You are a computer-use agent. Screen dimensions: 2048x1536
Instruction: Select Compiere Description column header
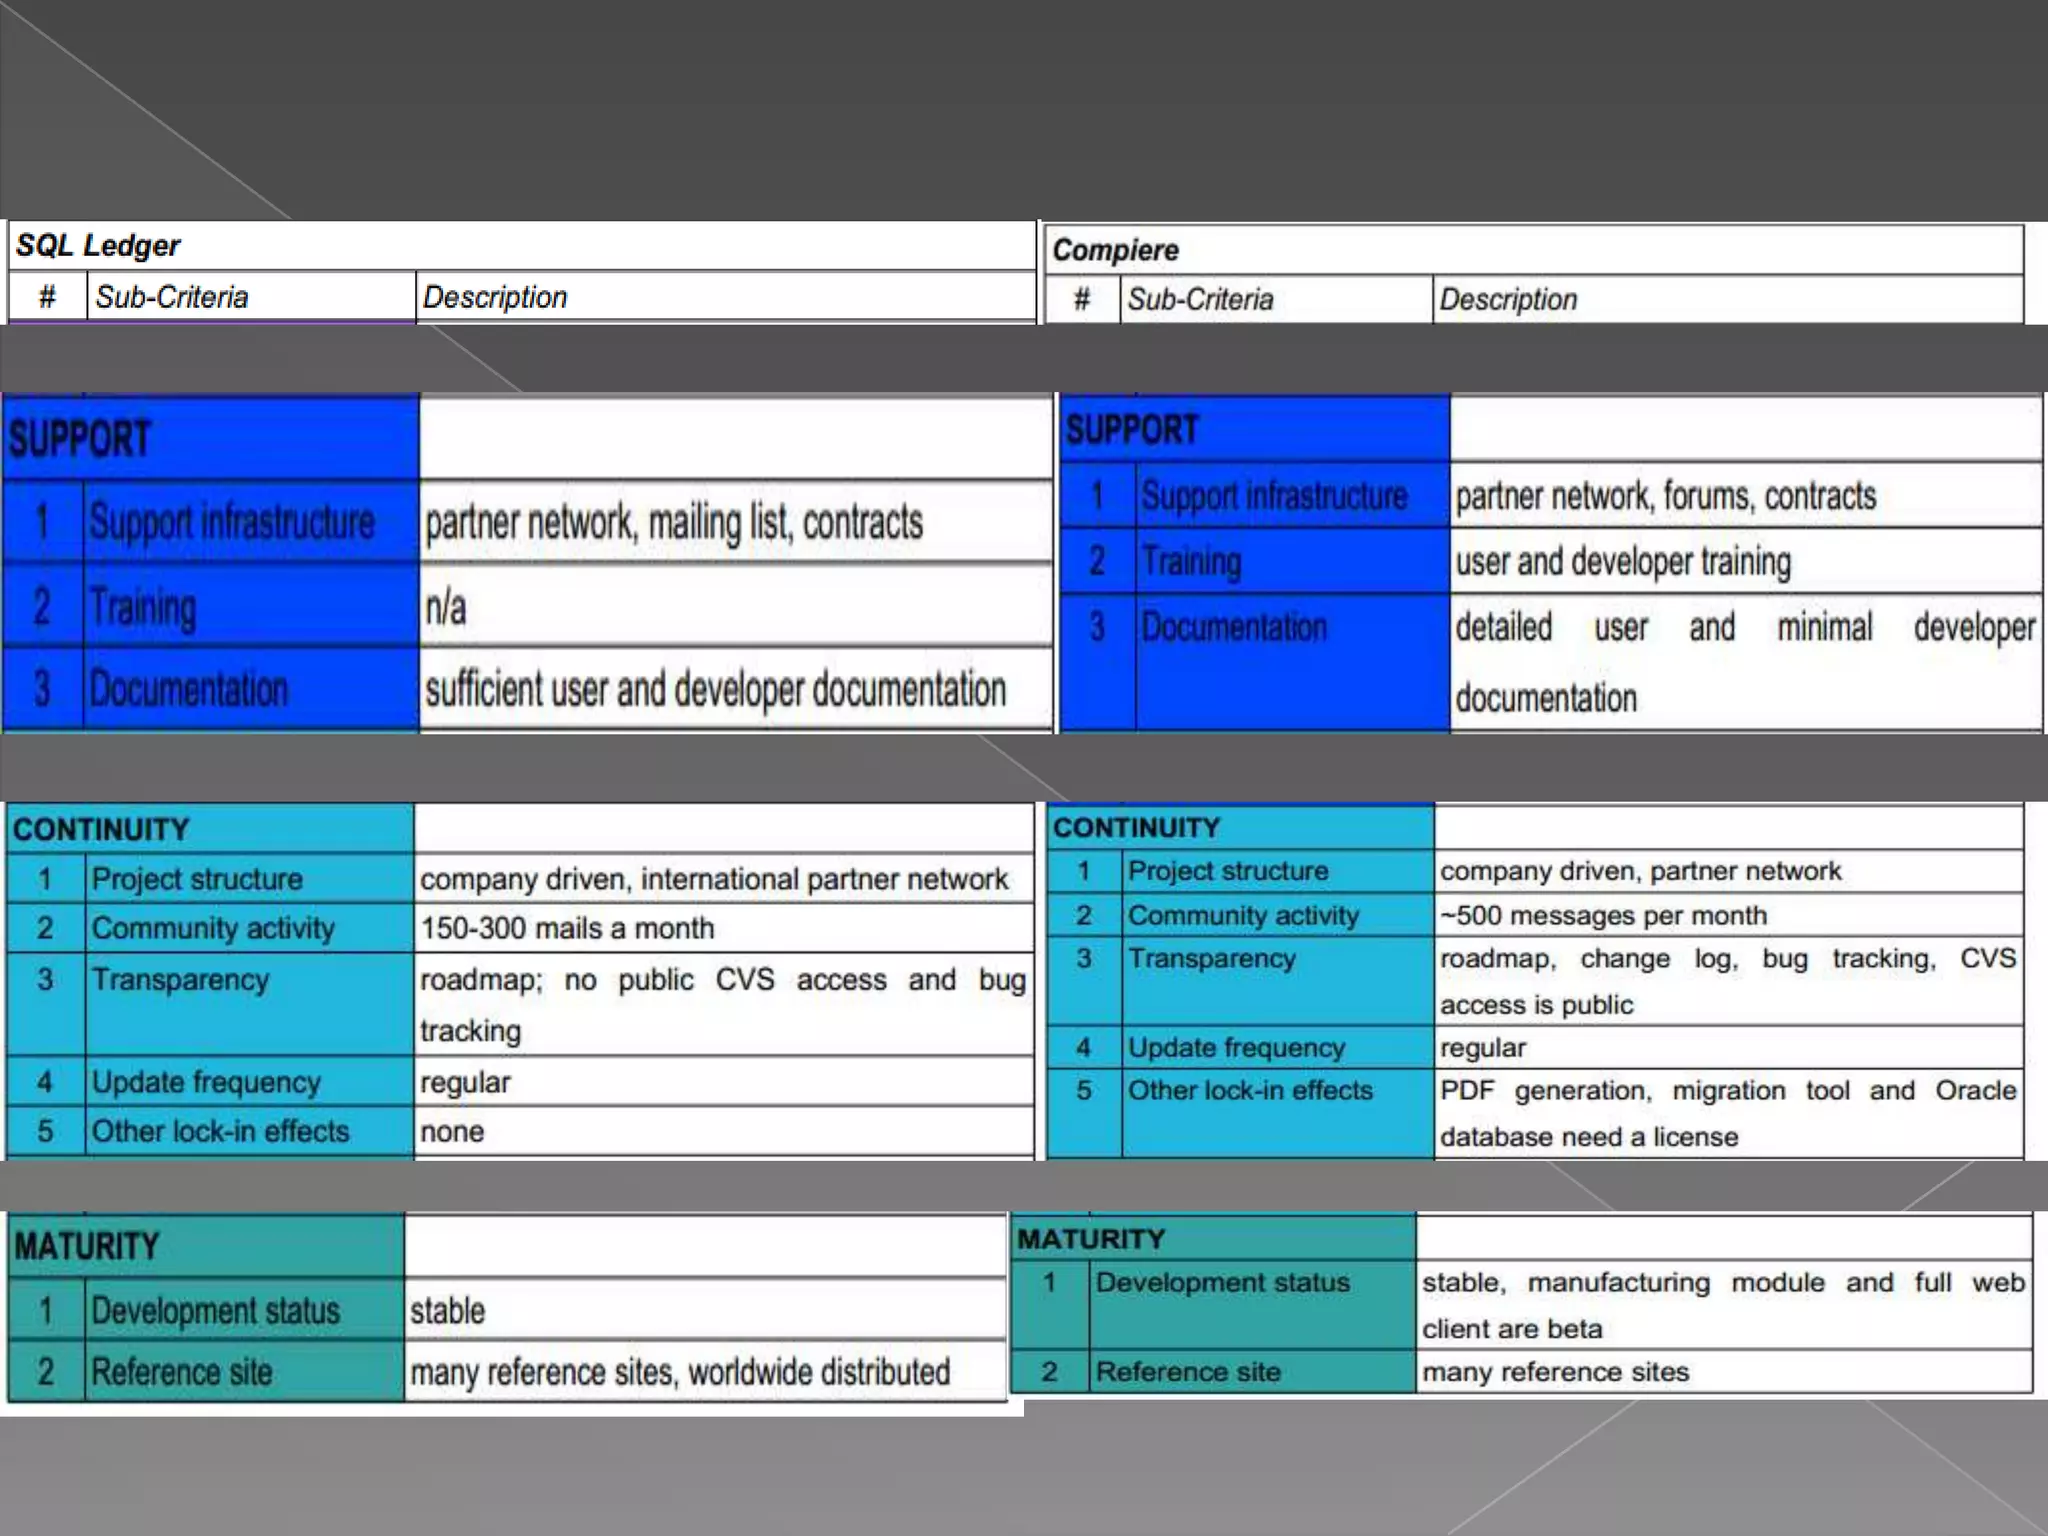pyautogui.click(x=1508, y=300)
